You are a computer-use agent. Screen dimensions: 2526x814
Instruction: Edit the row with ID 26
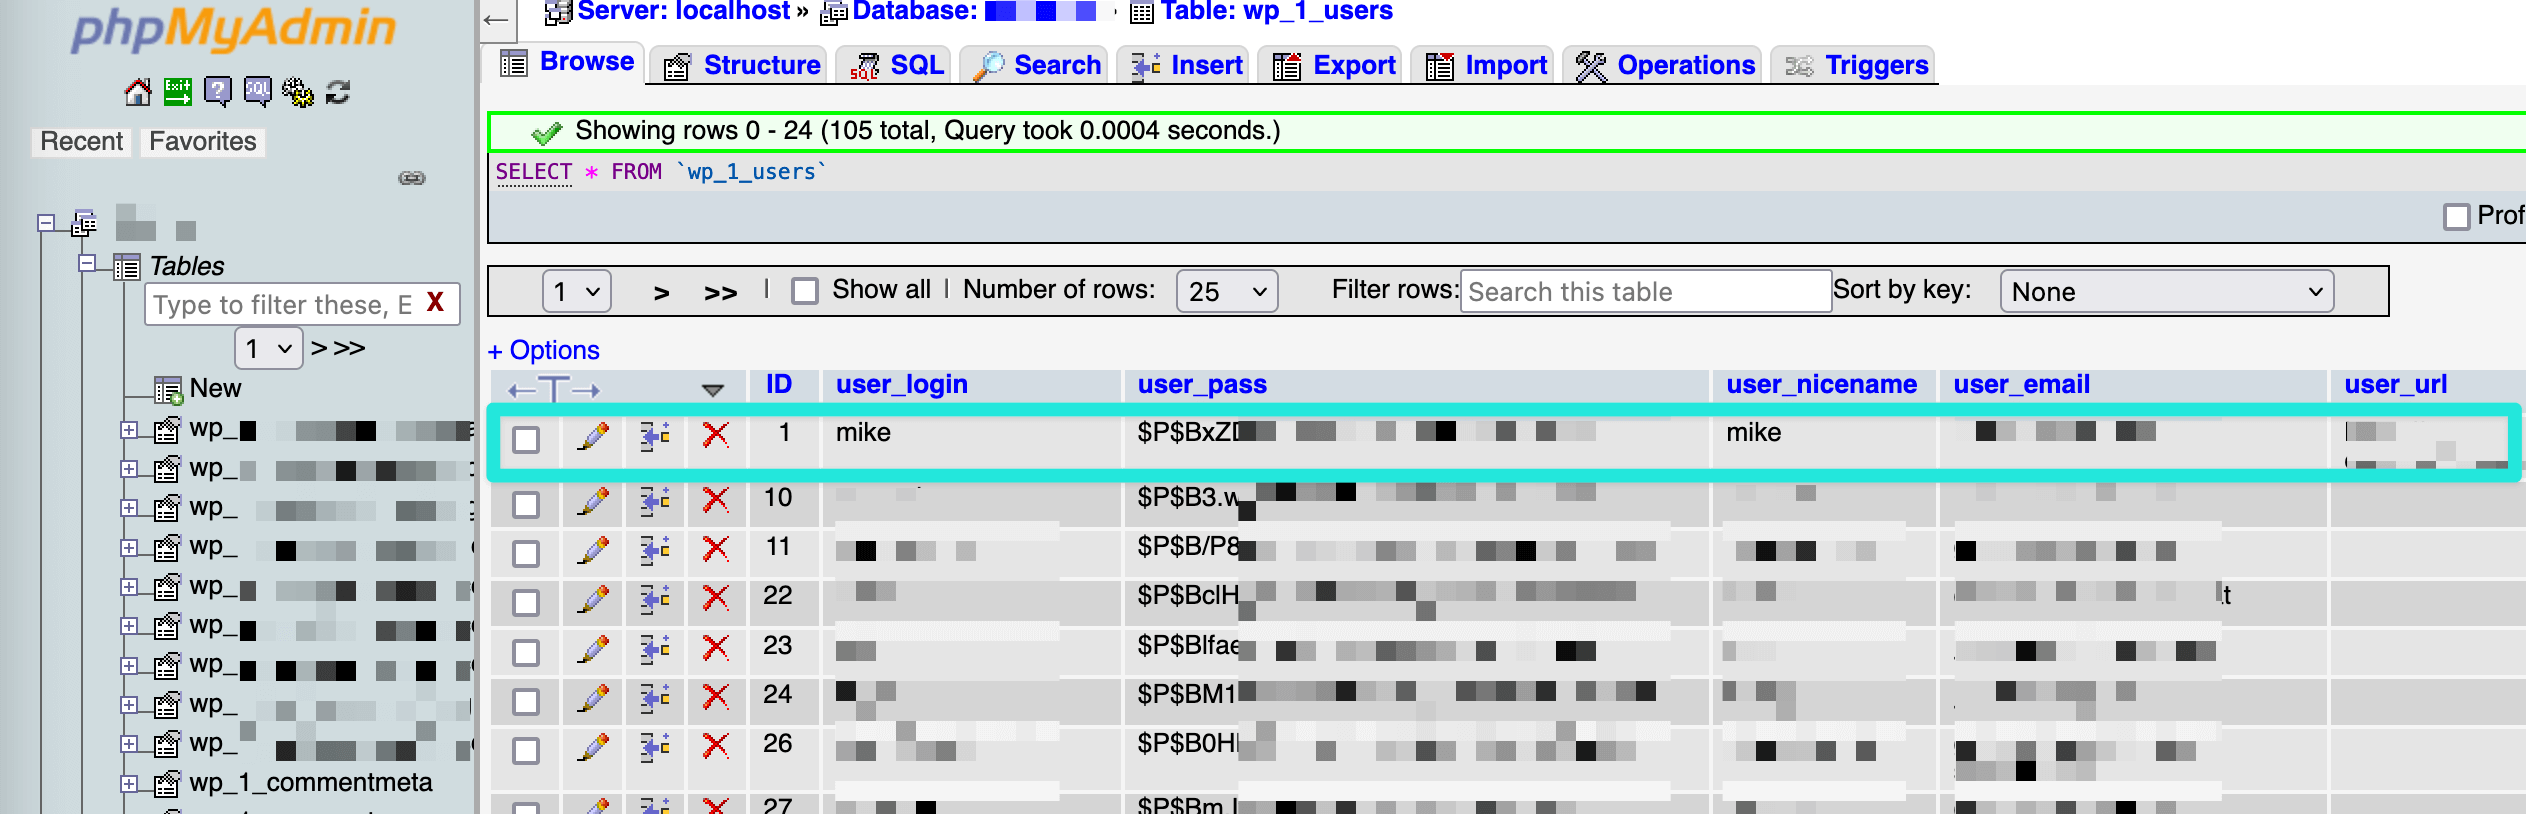(x=593, y=747)
